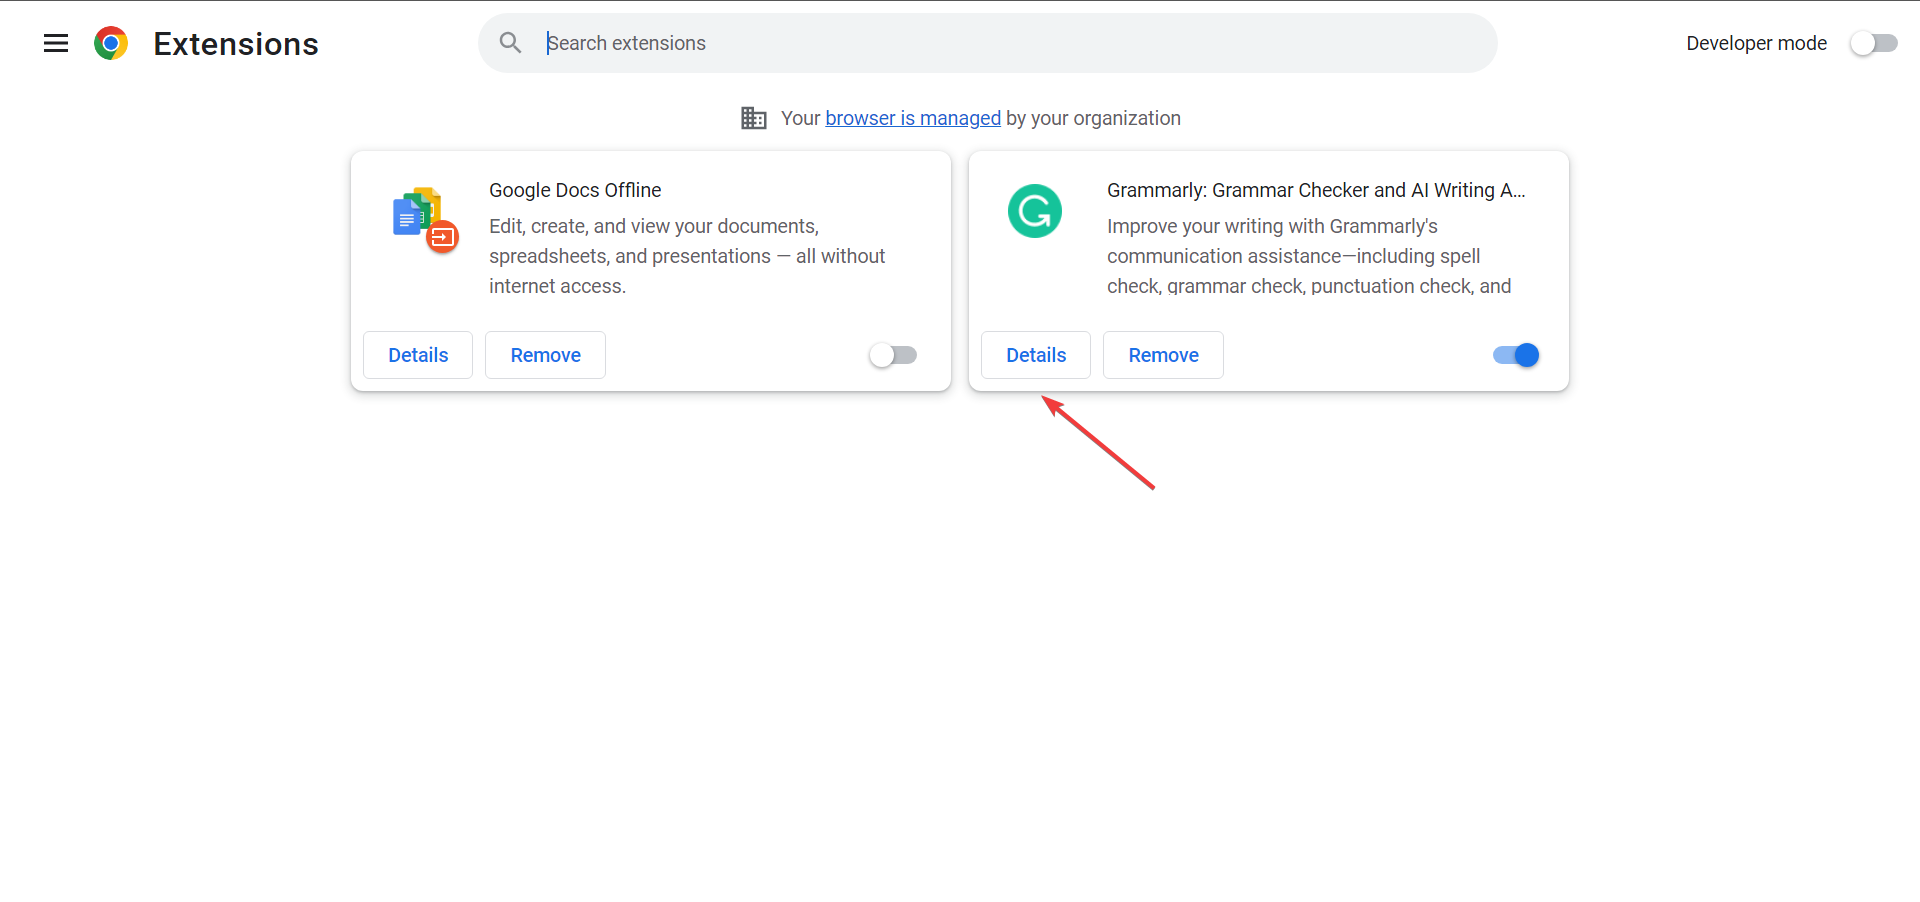Viewport: 1920px width, 902px height.
Task: Click the Extensions page title
Action: click(x=236, y=44)
